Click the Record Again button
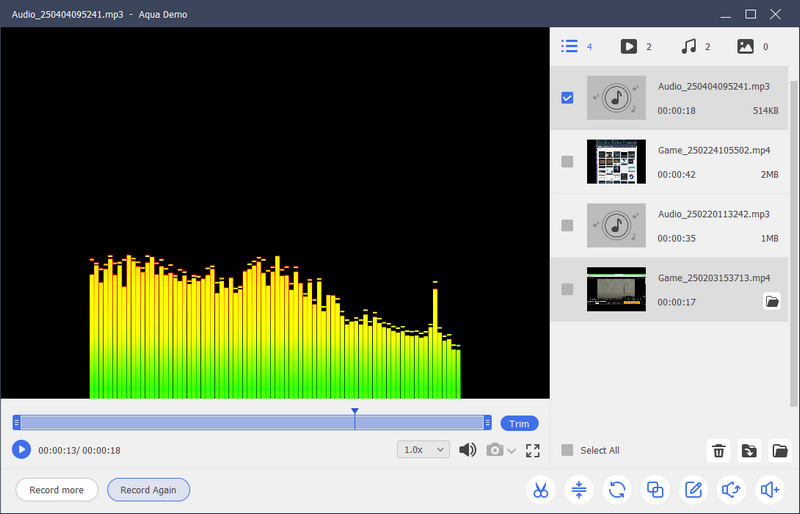The height and width of the screenshot is (514, 800). pyautogui.click(x=148, y=489)
